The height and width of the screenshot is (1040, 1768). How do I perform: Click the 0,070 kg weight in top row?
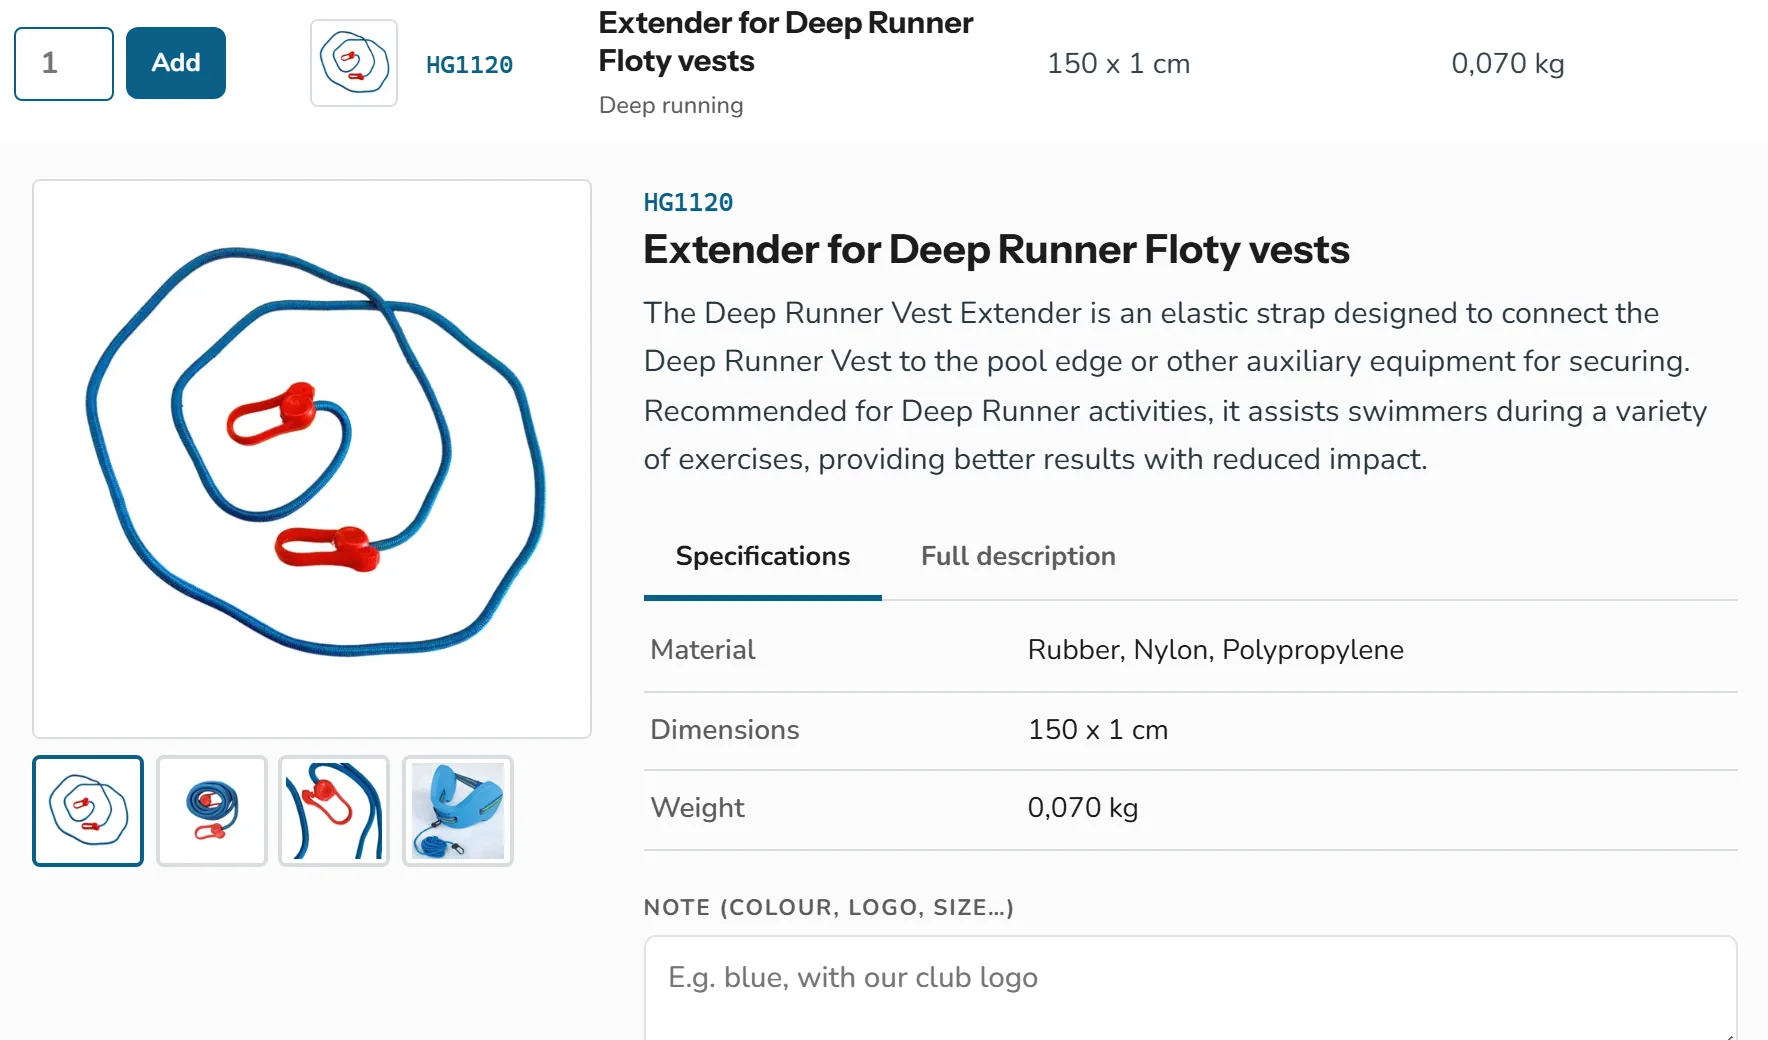click(x=1507, y=64)
